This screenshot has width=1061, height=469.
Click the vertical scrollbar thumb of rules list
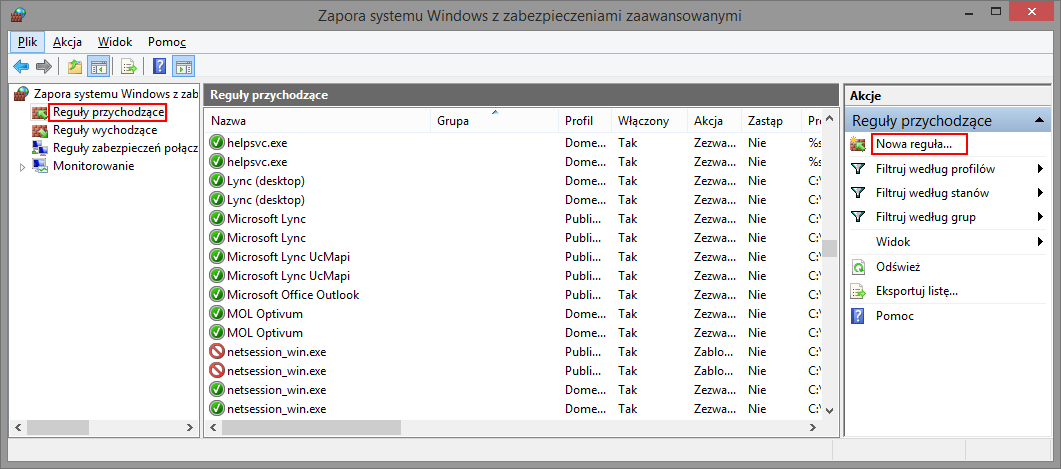(830, 248)
